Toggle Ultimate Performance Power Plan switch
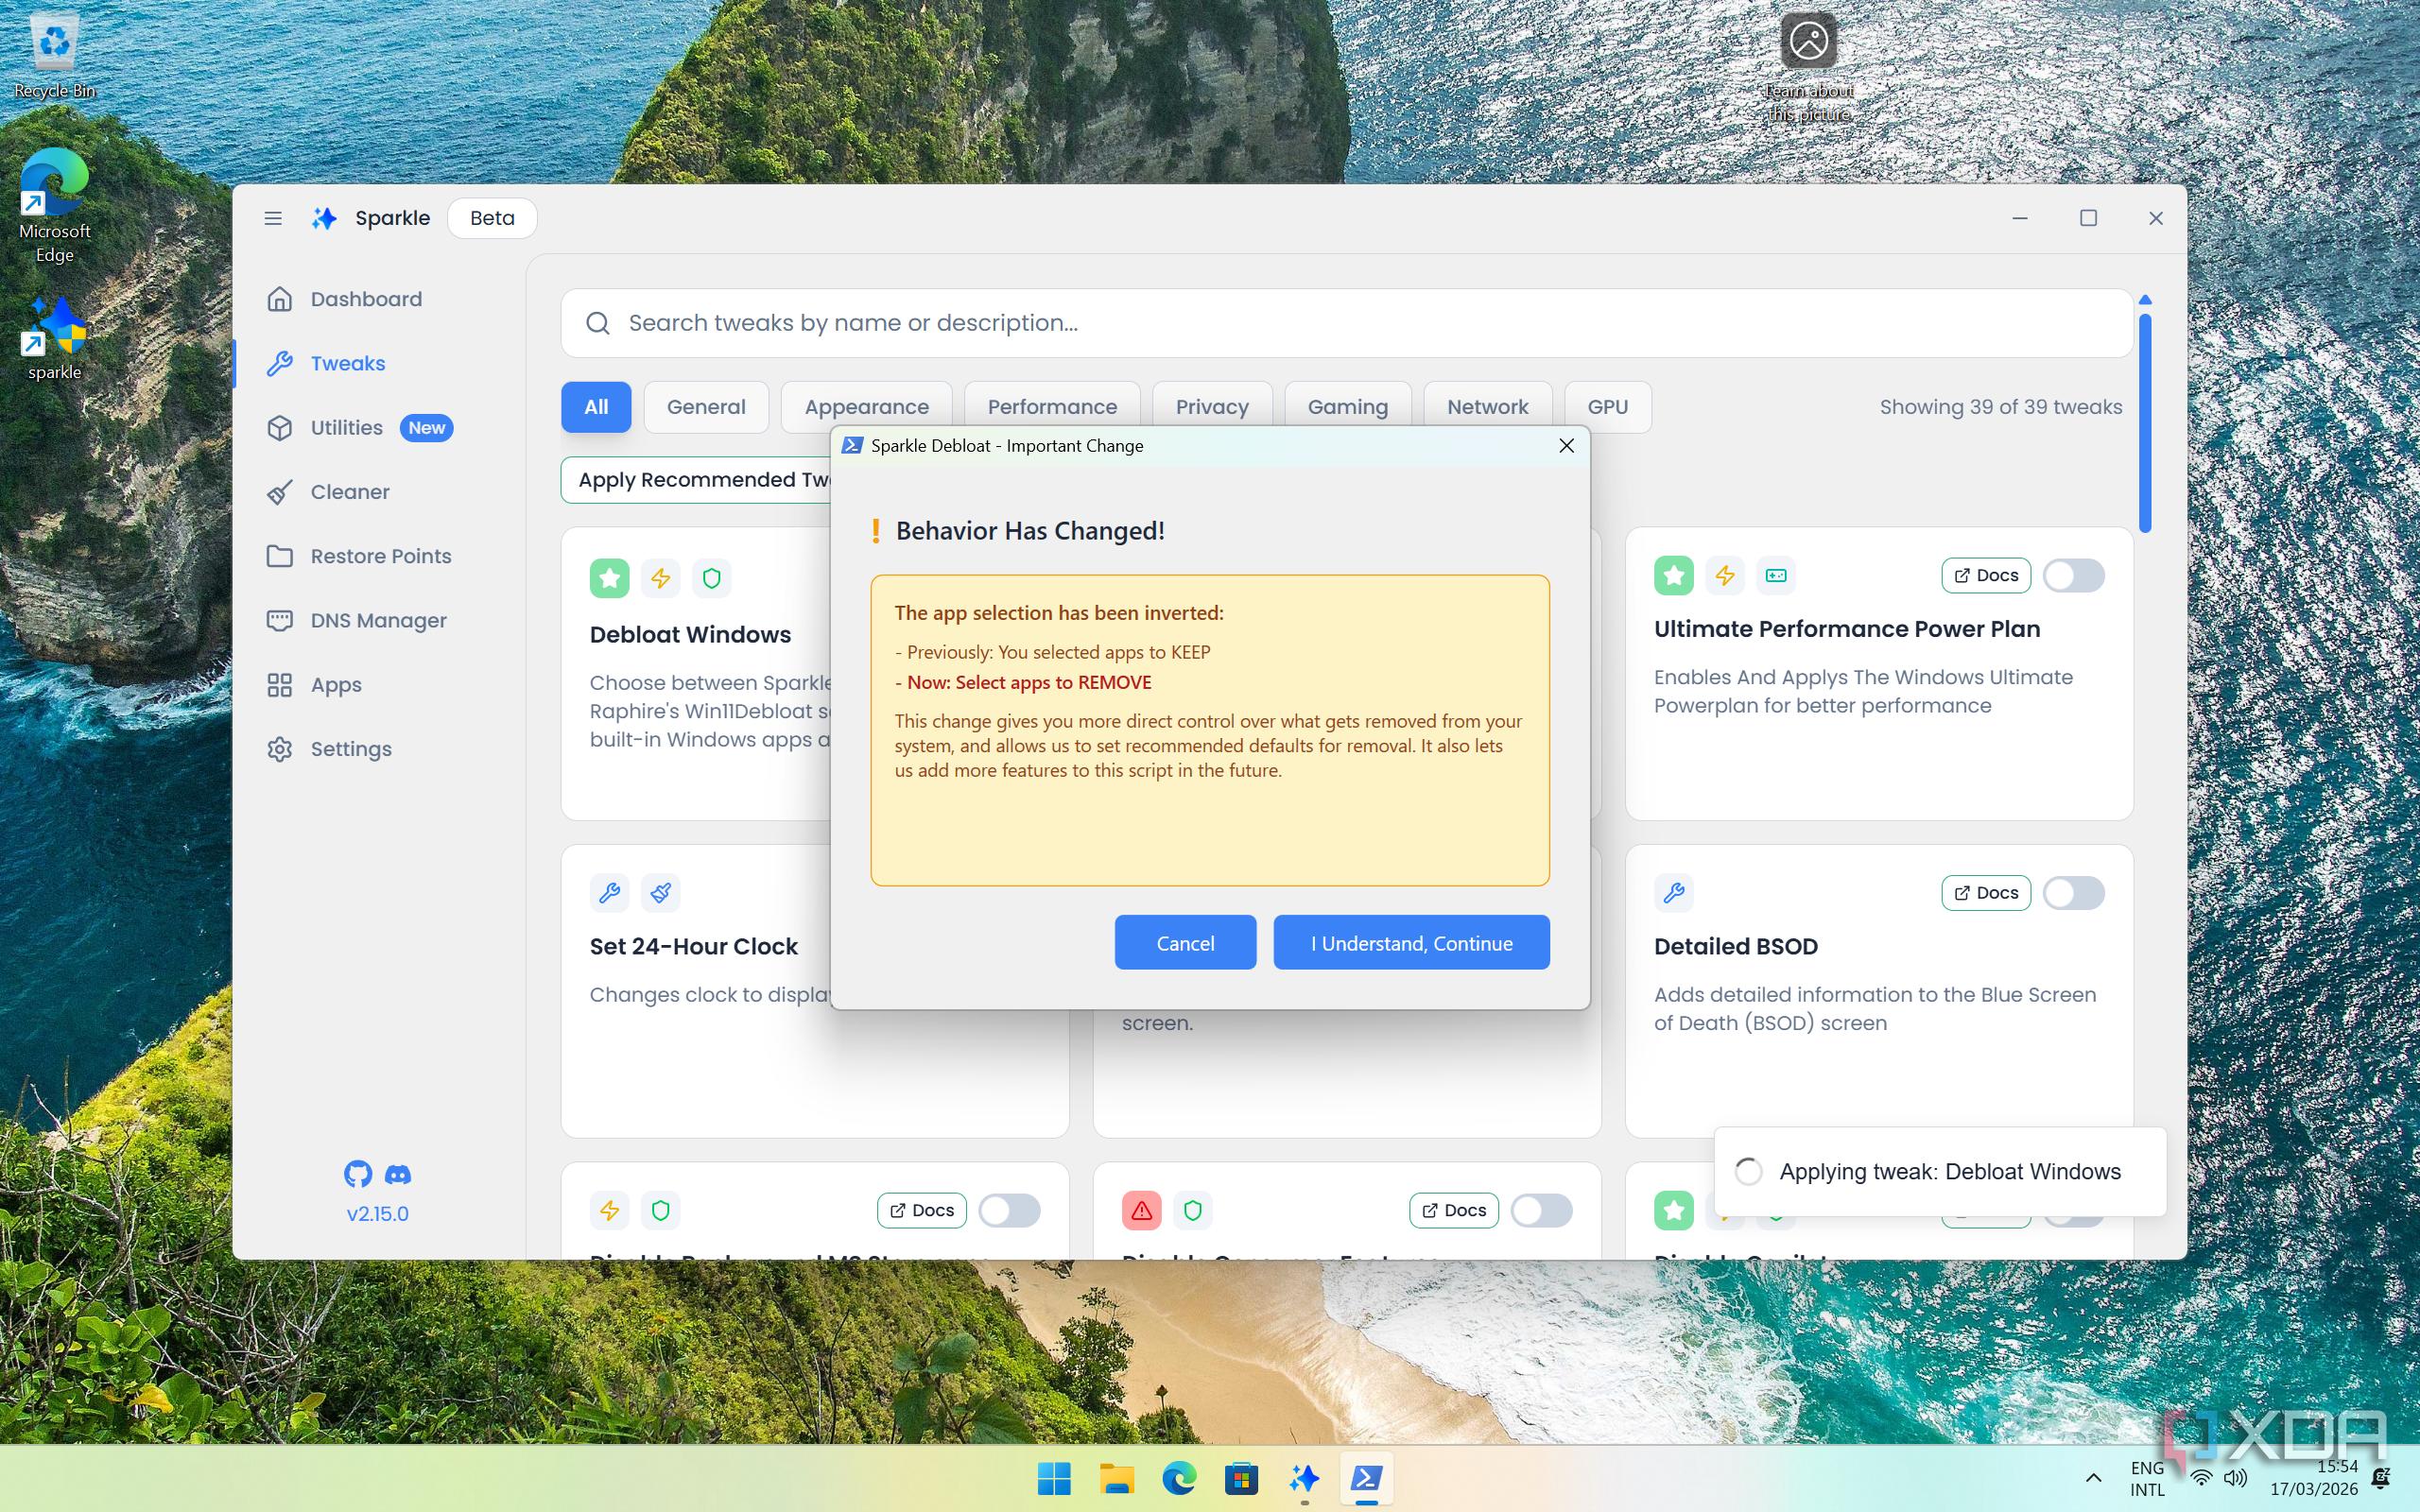 2073,575
